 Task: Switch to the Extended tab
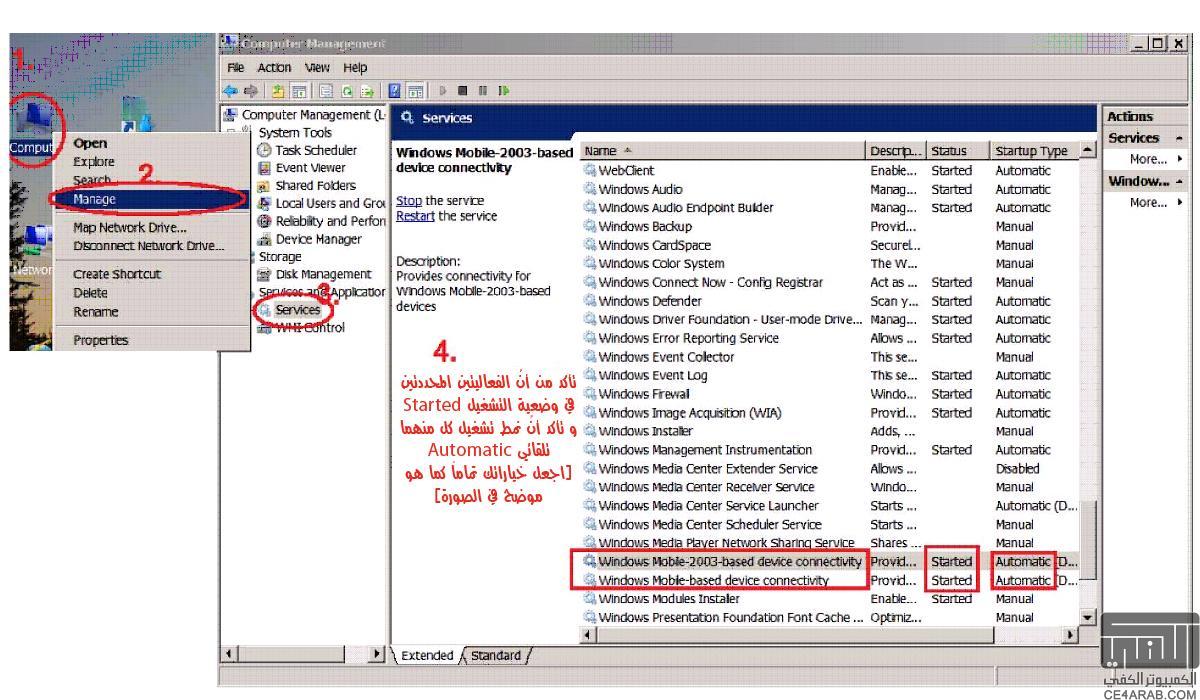coord(427,656)
